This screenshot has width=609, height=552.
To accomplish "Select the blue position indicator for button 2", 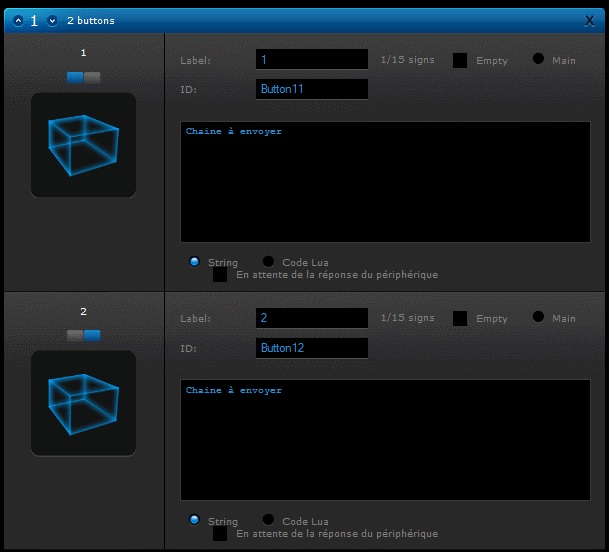I will 92,336.
